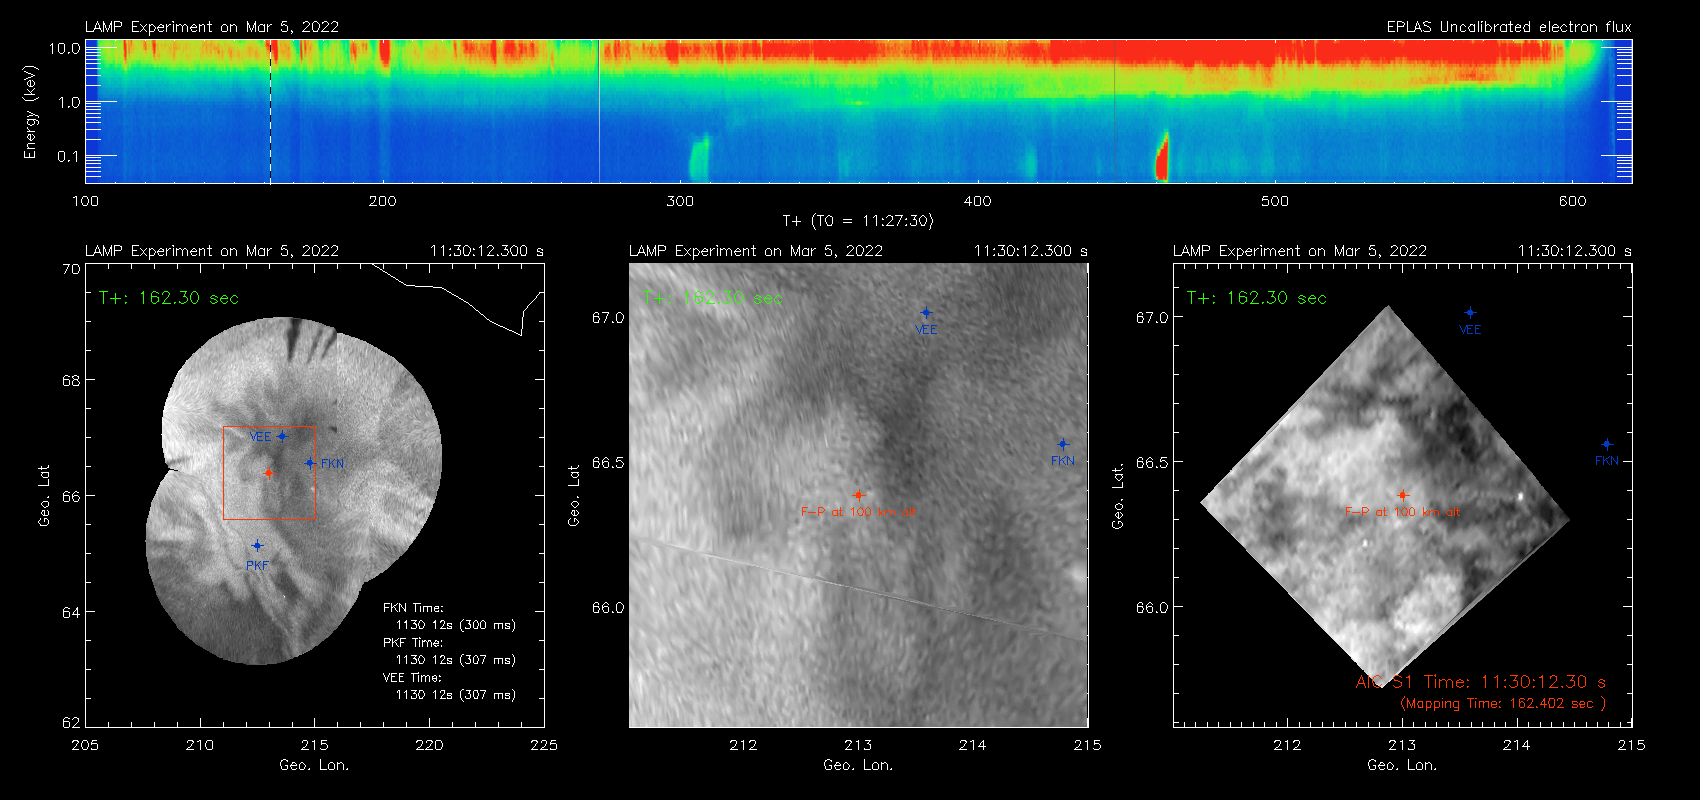Click the red F-P marker in middle panel

click(858, 495)
